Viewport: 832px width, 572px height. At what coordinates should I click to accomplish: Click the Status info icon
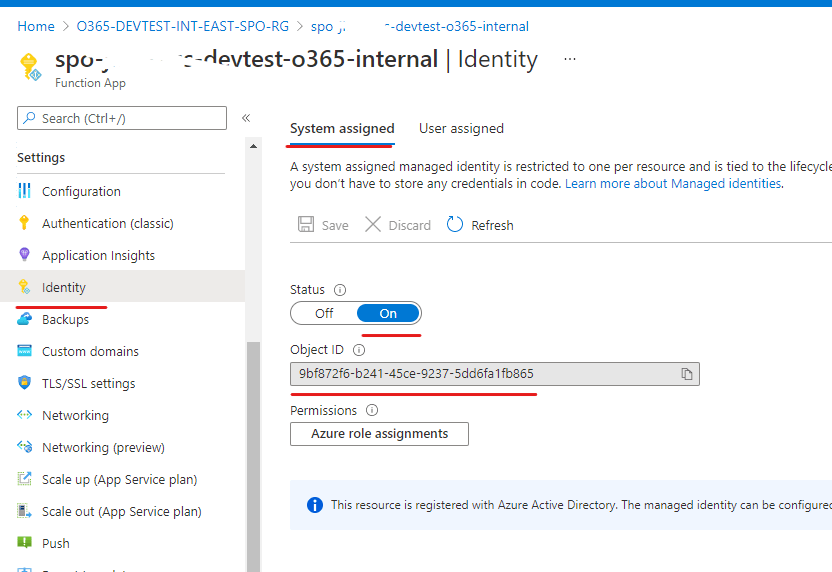[340, 290]
